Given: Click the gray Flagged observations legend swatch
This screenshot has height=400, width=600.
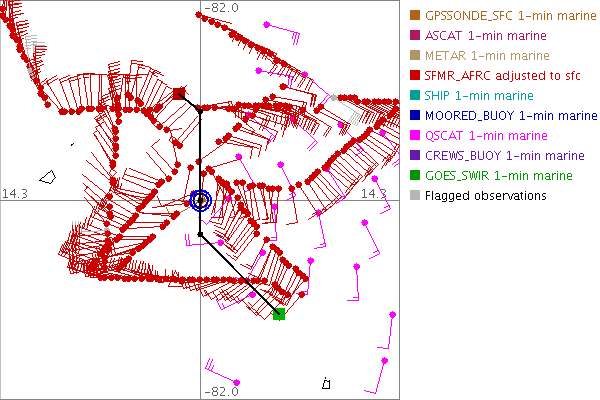Looking at the screenshot, I should pos(414,195).
